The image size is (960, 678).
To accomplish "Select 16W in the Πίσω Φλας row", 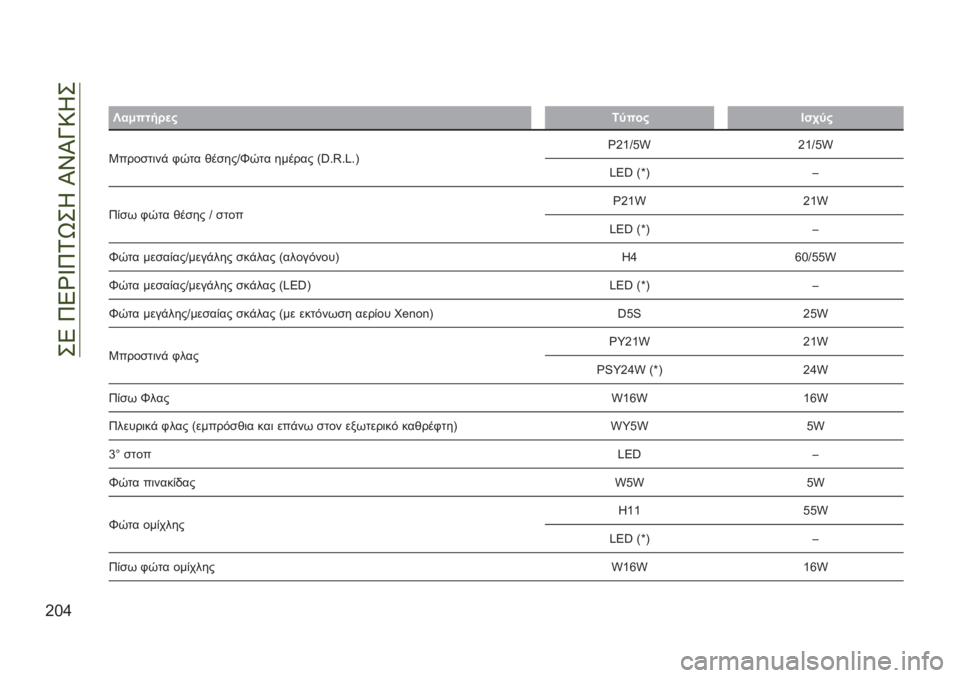I will pos(816,398).
